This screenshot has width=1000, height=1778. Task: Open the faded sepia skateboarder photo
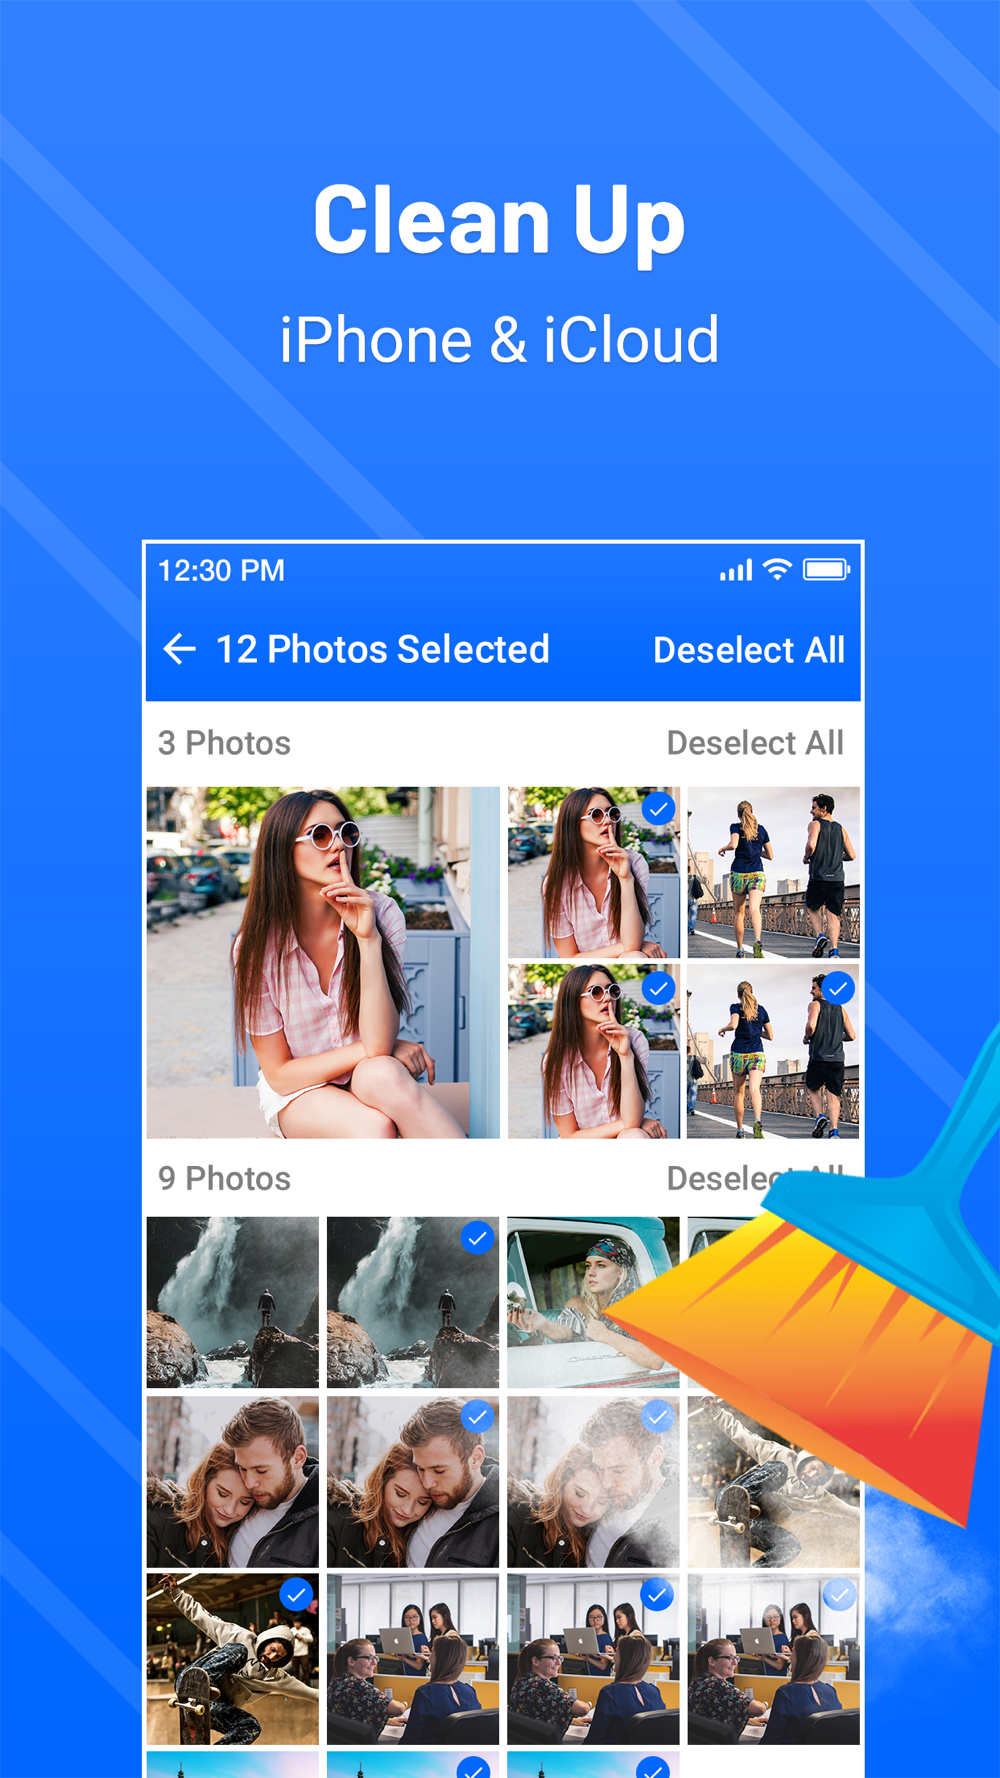pyautogui.click(x=773, y=1482)
